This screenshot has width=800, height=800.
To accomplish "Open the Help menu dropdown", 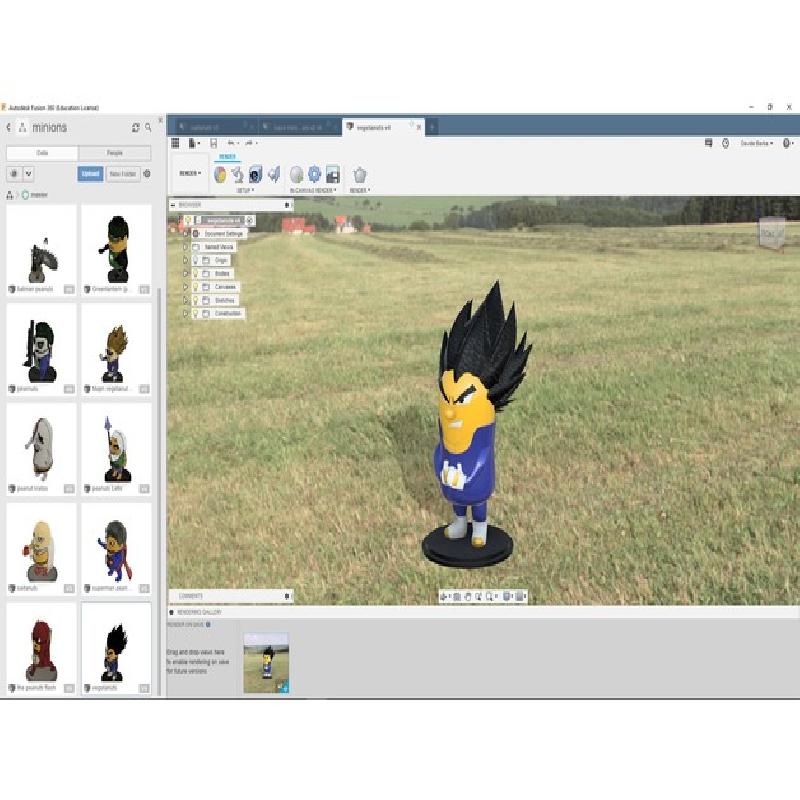I will (x=788, y=143).
